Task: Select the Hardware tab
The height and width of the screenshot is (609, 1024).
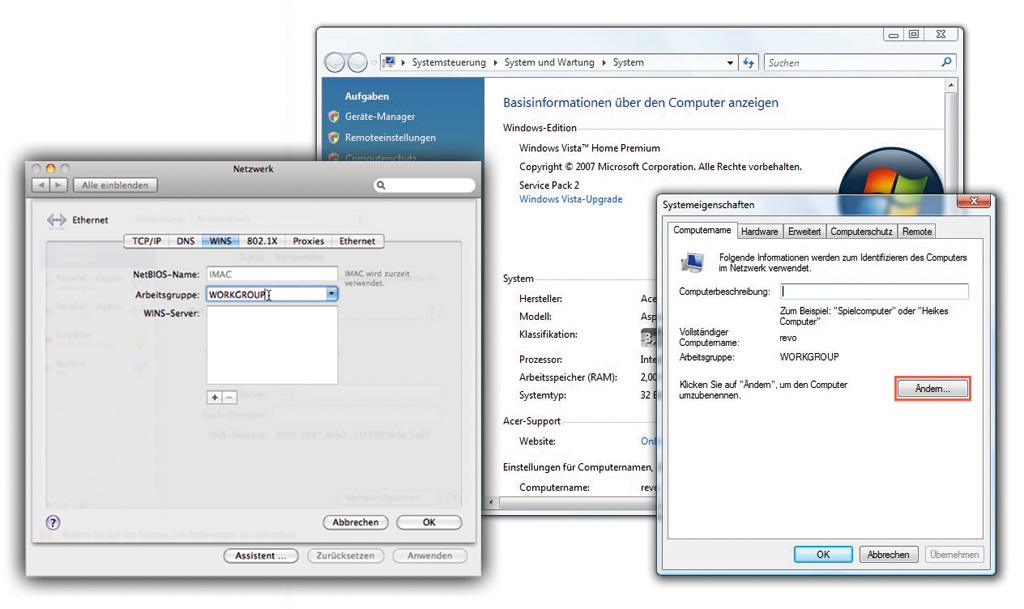Action: tap(760, 232)
